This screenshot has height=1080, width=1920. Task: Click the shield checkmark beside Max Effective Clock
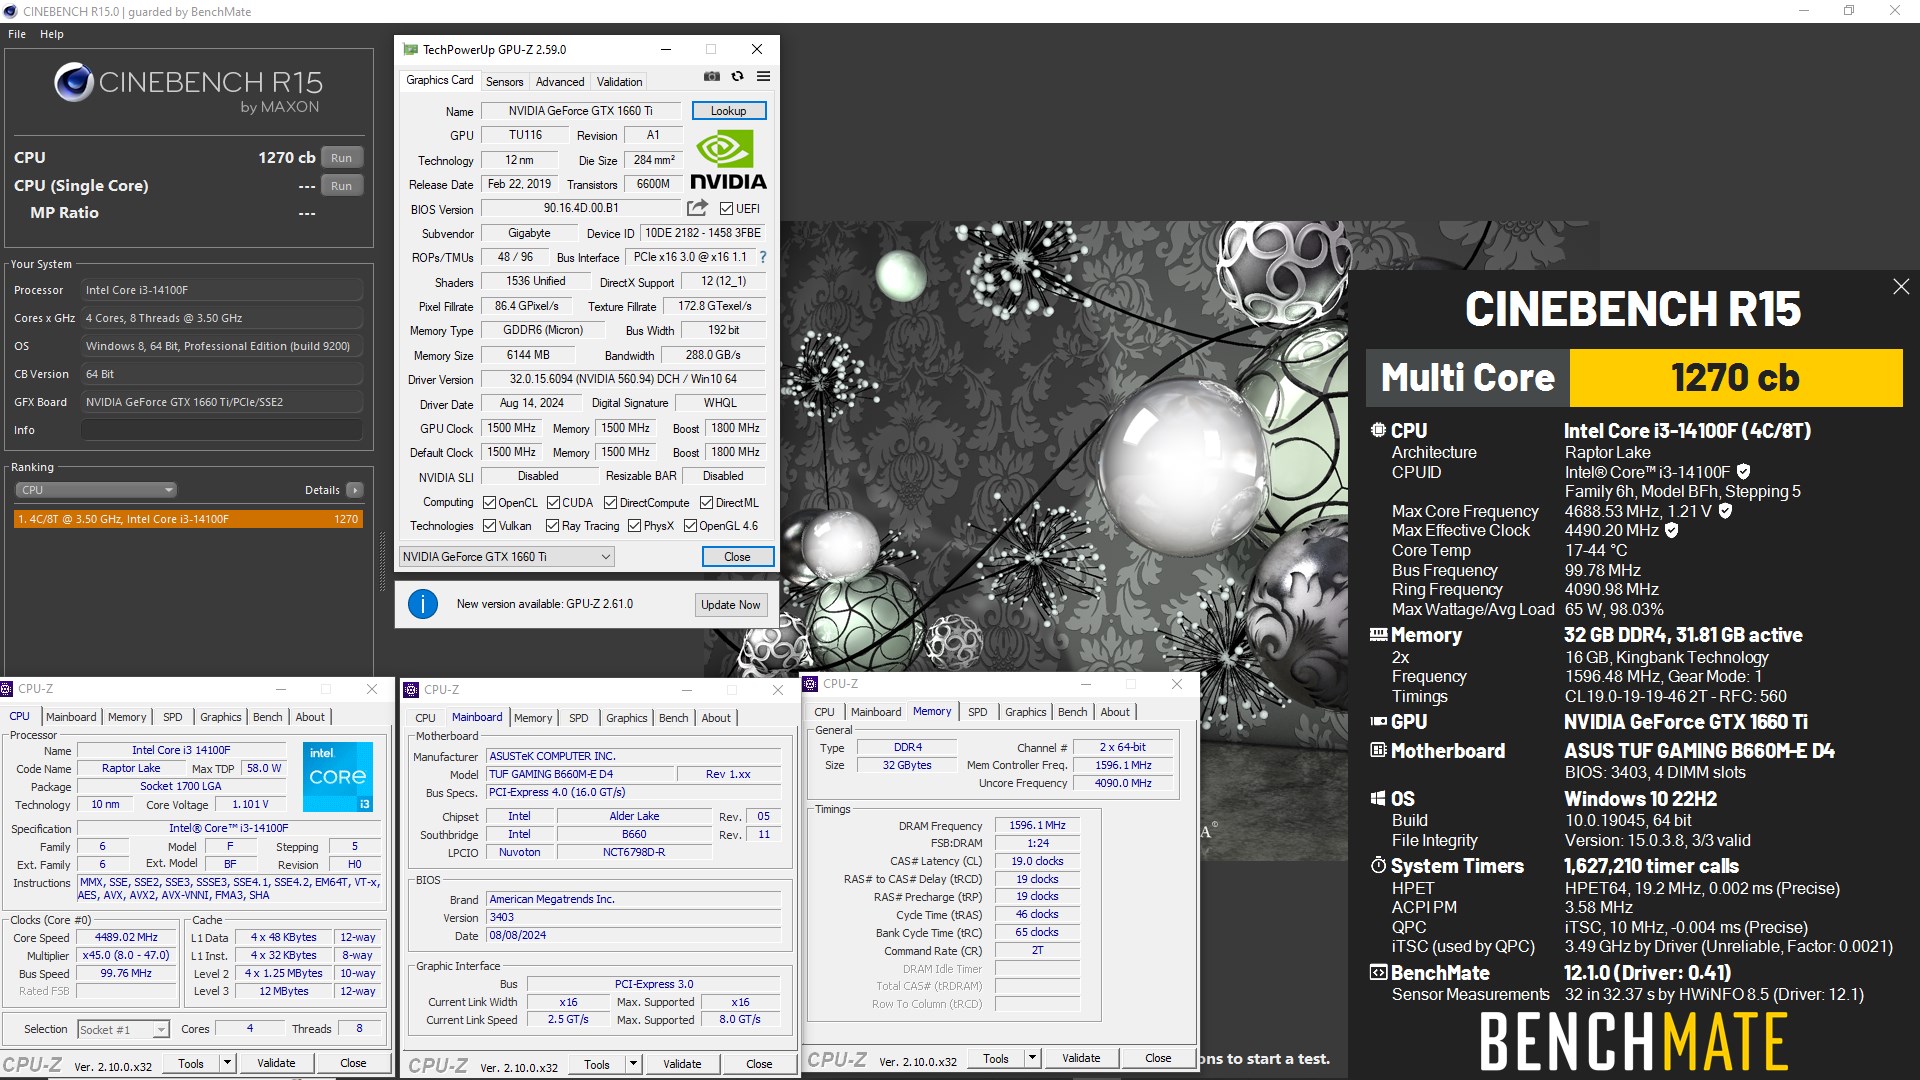pos(1671,530)
